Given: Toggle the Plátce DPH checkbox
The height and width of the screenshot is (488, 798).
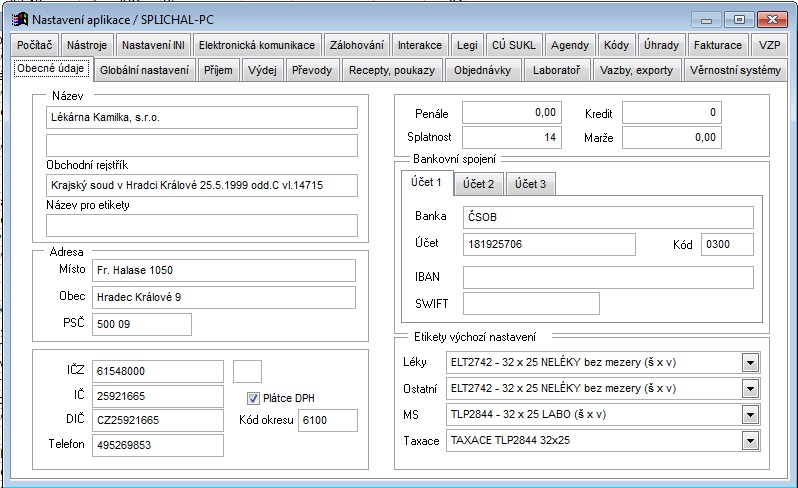Looking at the screenshot, I should pyautogui.click(x=253, y=397).
